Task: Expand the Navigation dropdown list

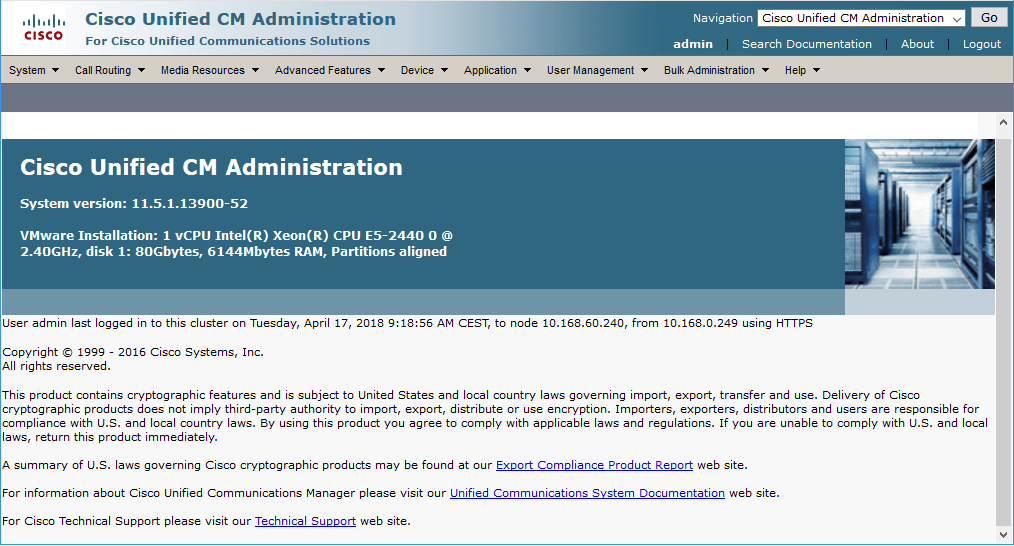Action: 861,18
